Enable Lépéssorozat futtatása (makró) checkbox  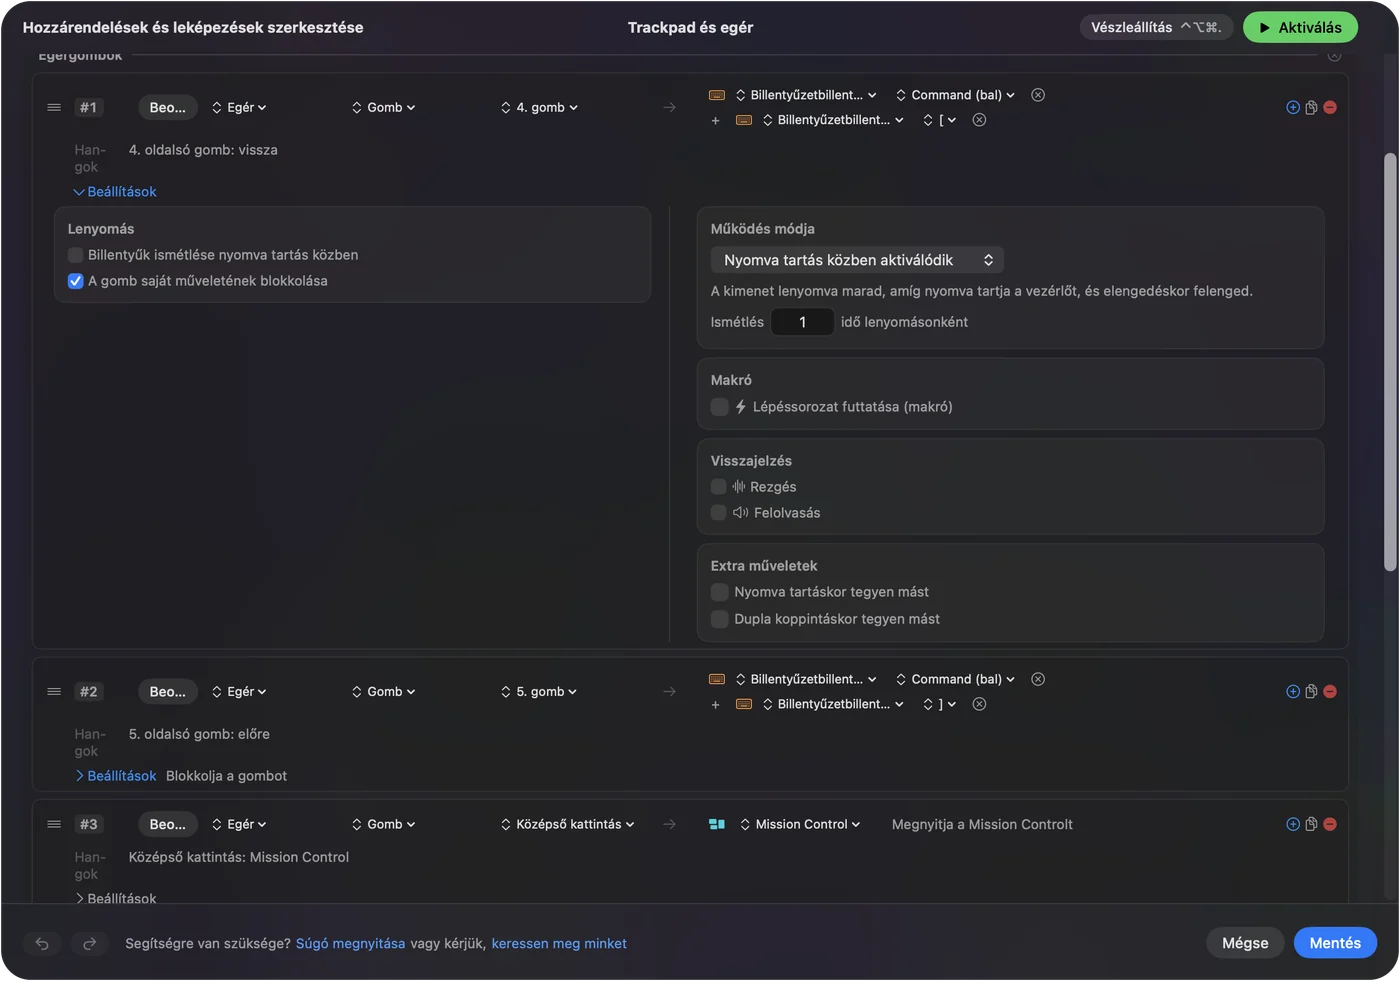click(719, 407)
